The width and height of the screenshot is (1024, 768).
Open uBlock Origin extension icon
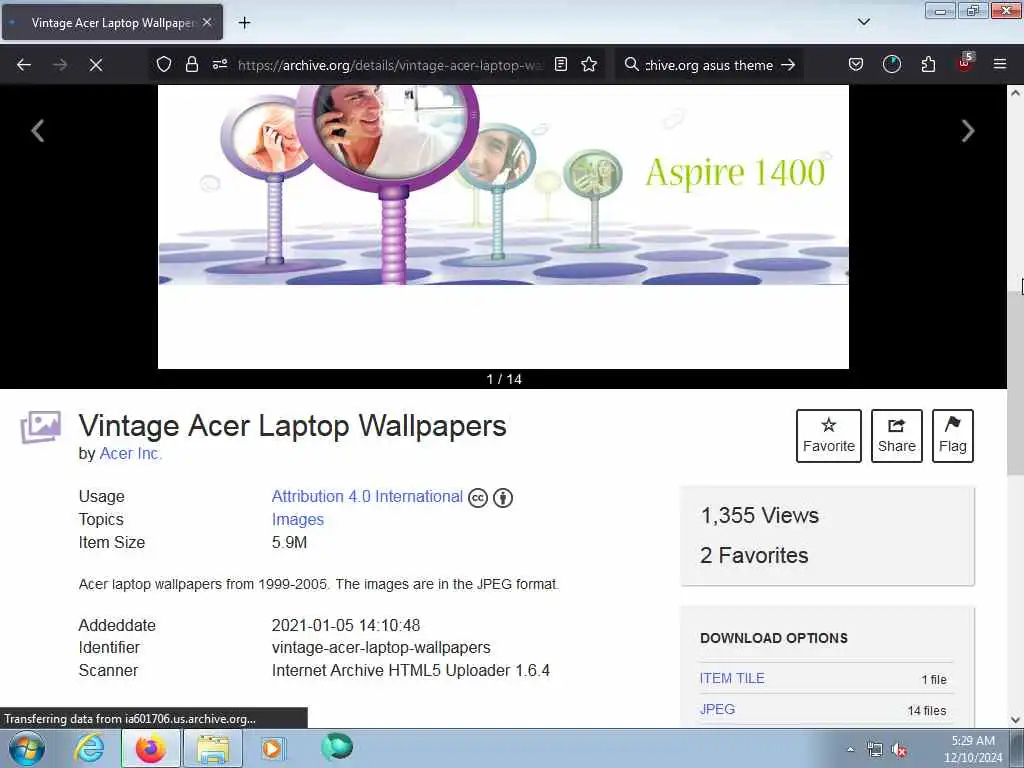tap(965, 63)
